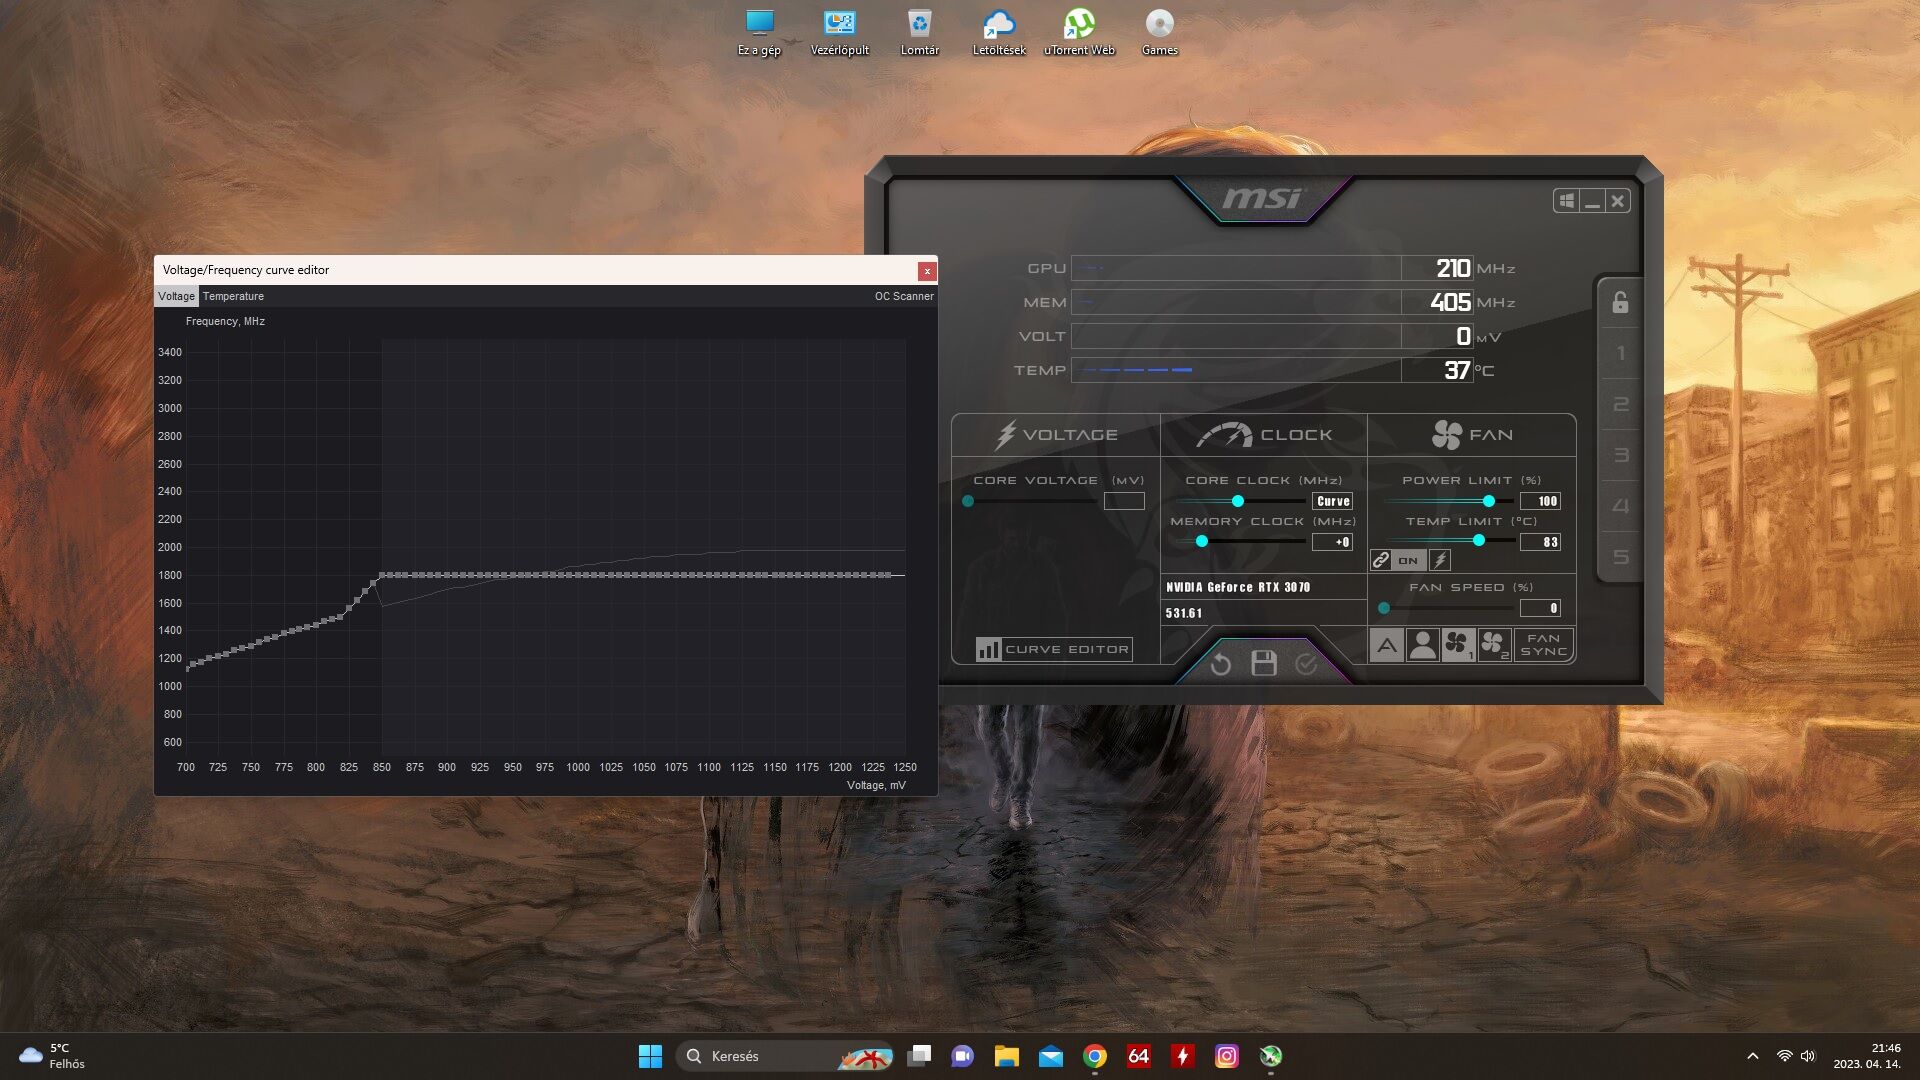Toggle the Auto fan mode 'A' button
The image size is (1920, 1080).
click(1387, 645)
